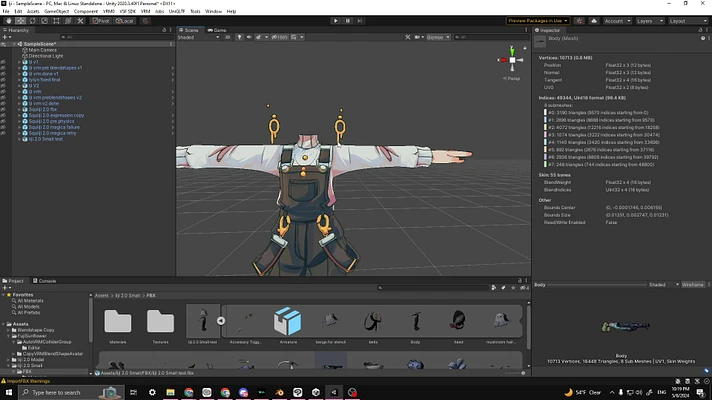
Task: Toggle scene lighting in Scene view
Action: (241, 37)
